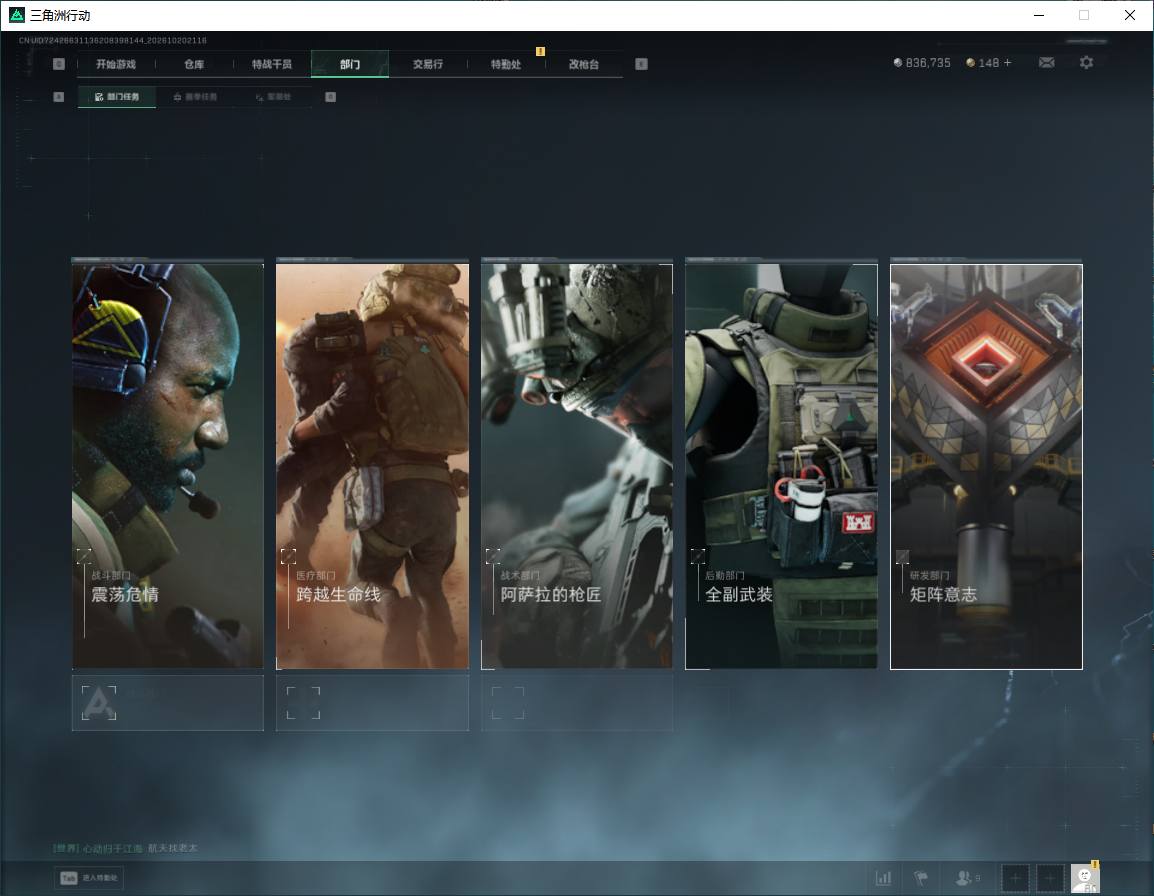Image resolution: width=1154 pixels, height=896 pixels.
Task: Click the flags icon in bottom bar
Action: [x=921, y=878]
